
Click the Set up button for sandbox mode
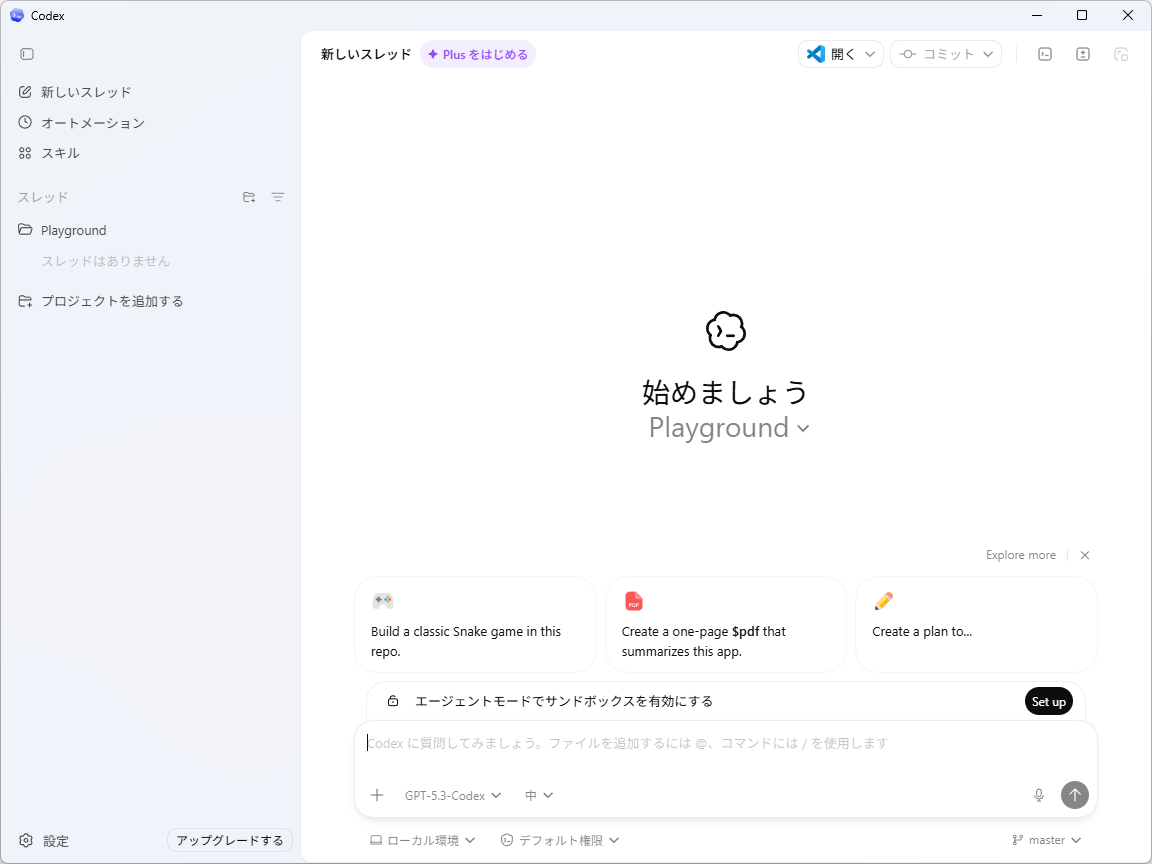point(1048,701)
